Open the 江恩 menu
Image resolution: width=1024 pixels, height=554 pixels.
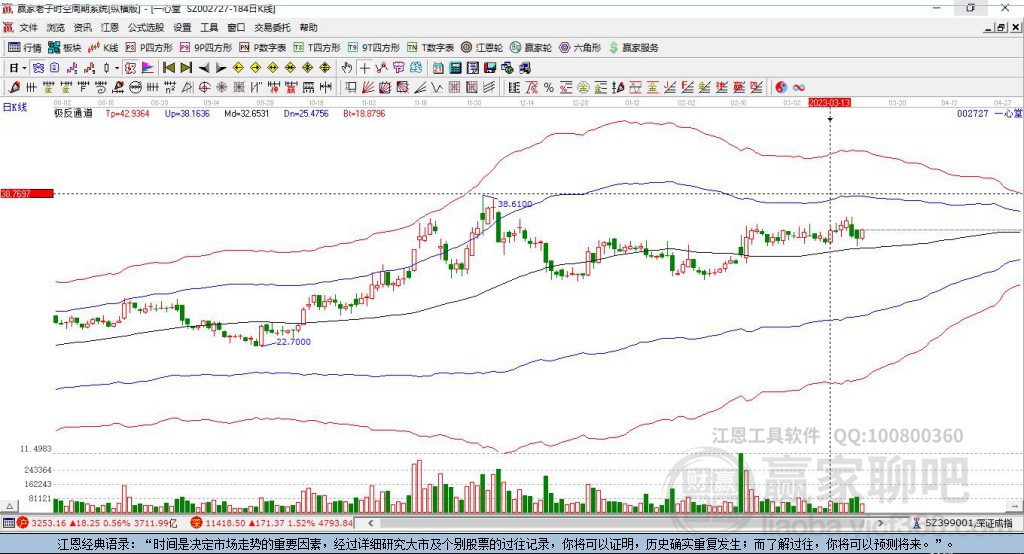click(x=110, y=27)
